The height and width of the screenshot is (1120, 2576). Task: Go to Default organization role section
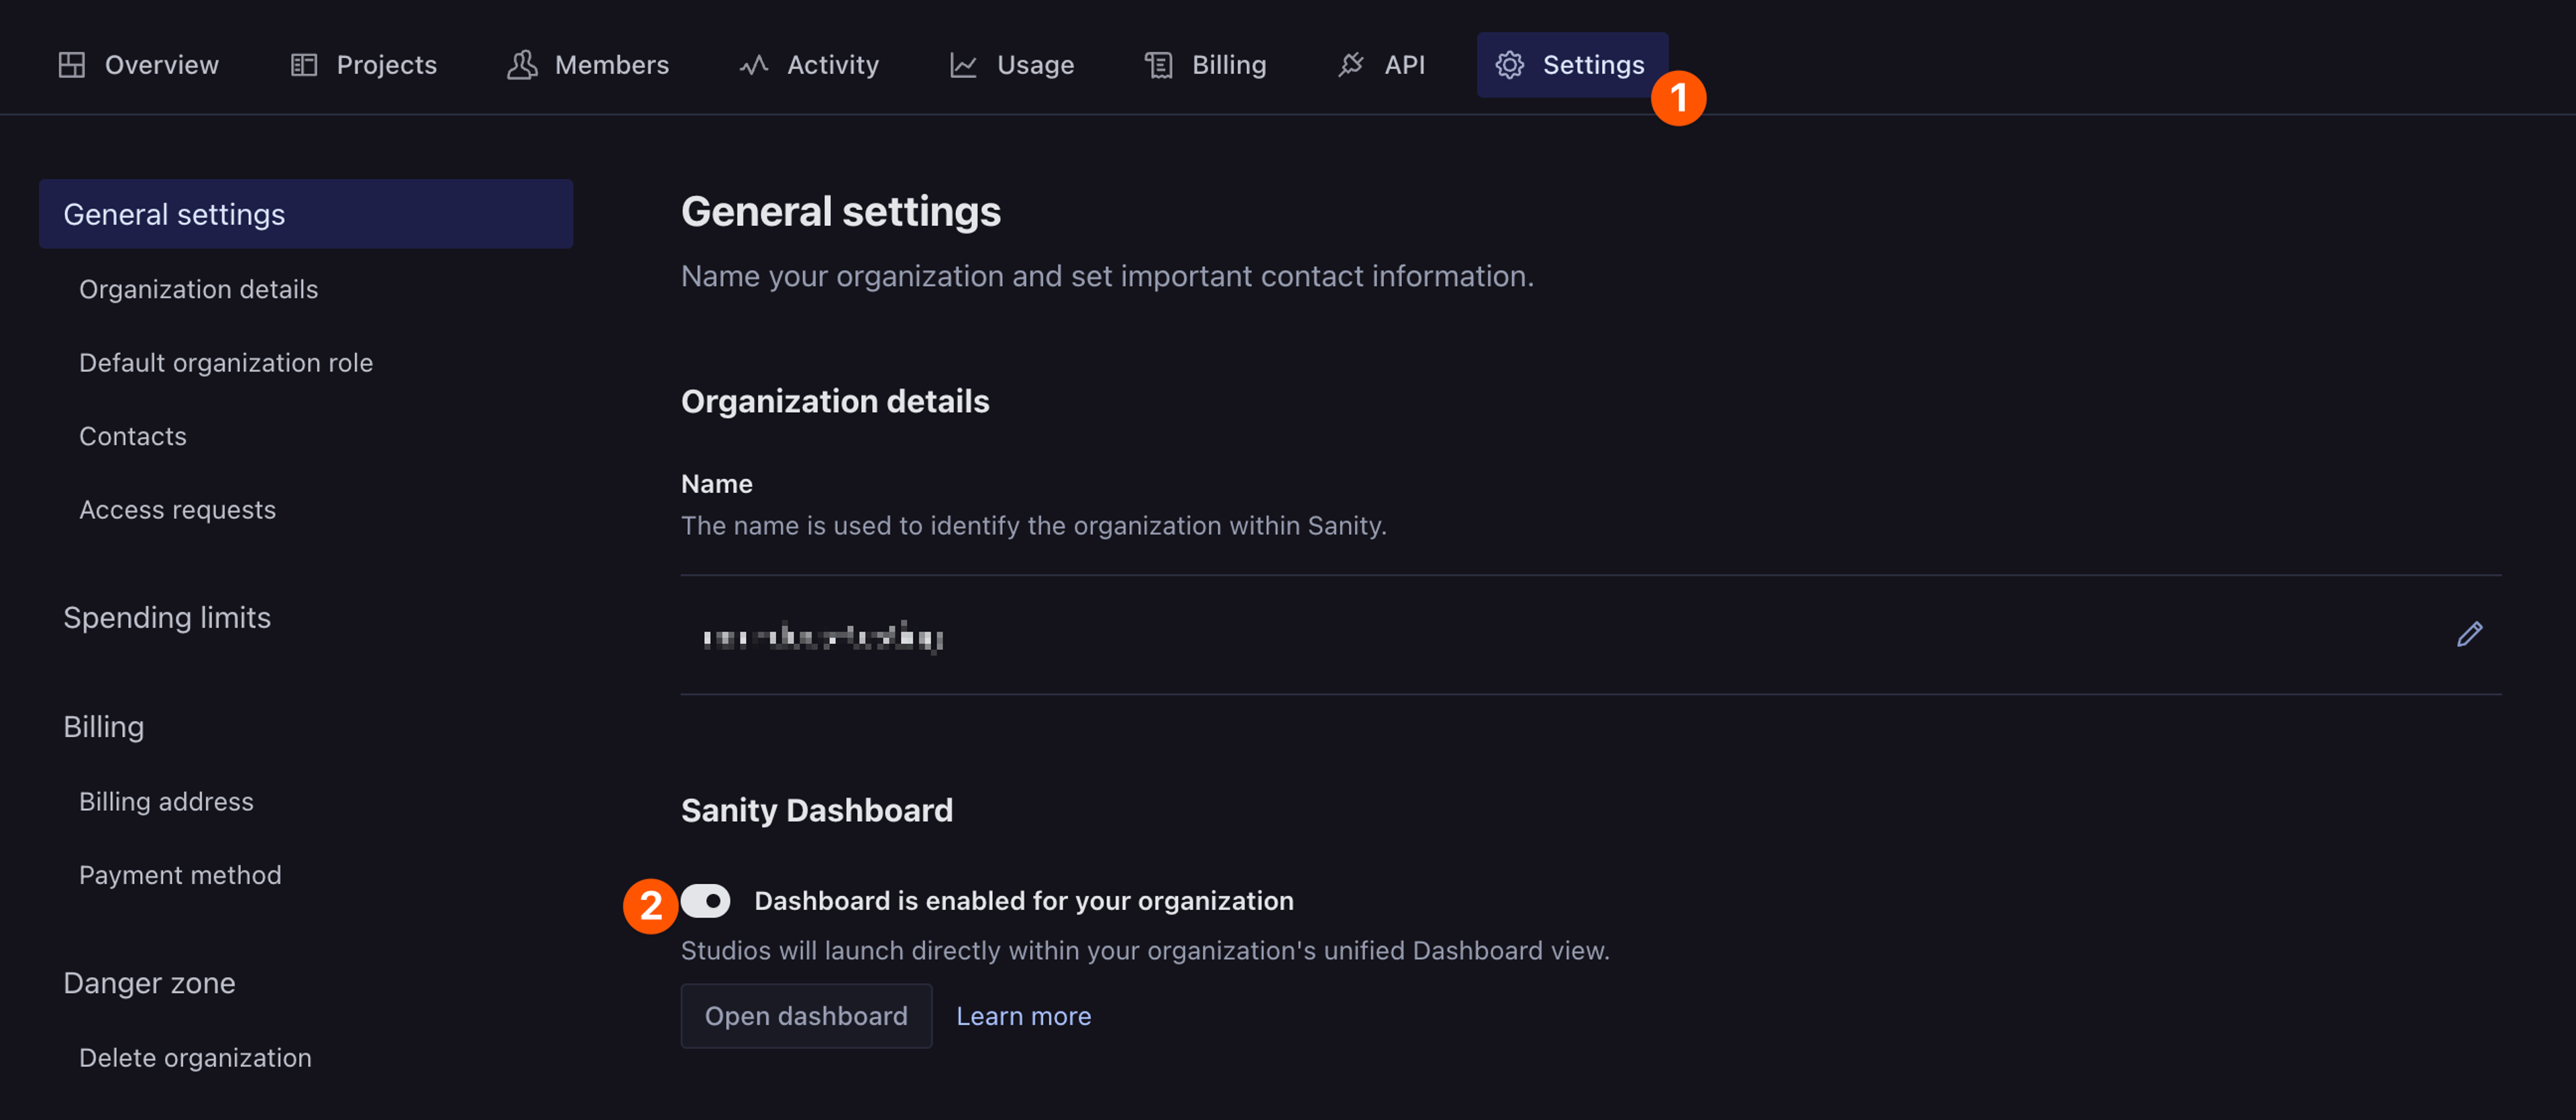tap(226, 362)
